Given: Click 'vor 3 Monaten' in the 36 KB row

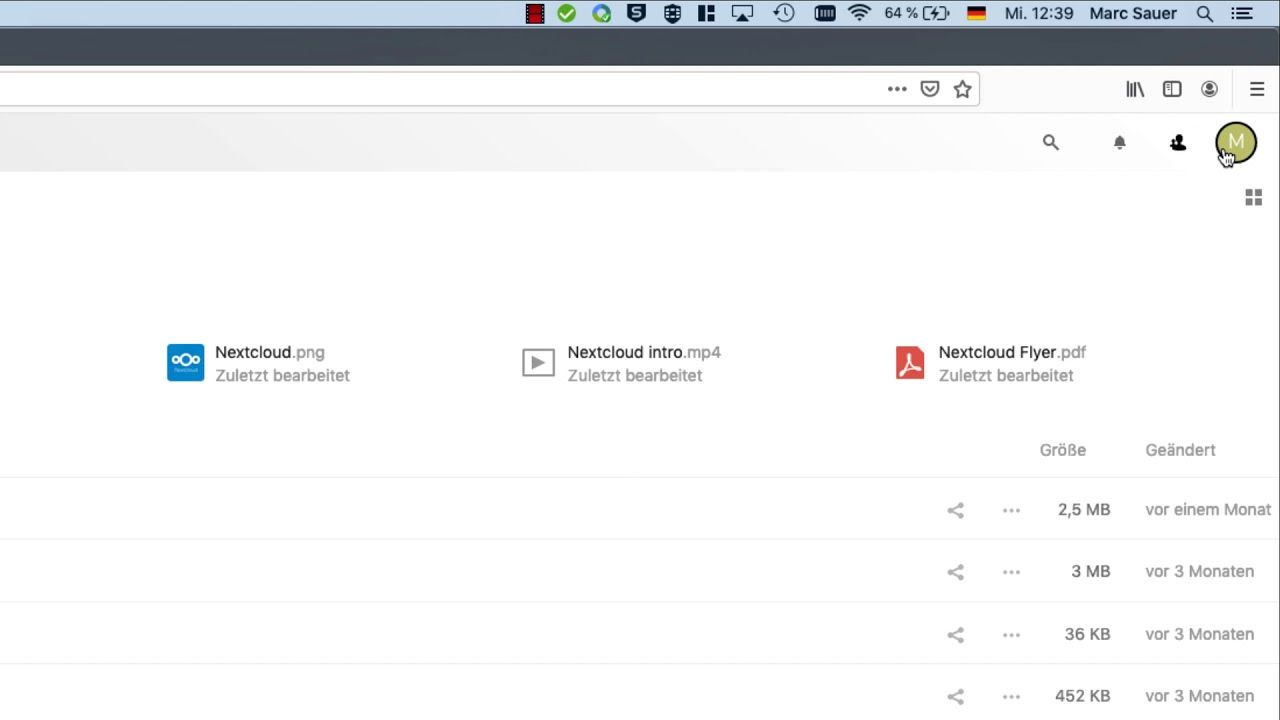Looking at the screenshot, I should 1200,634.
